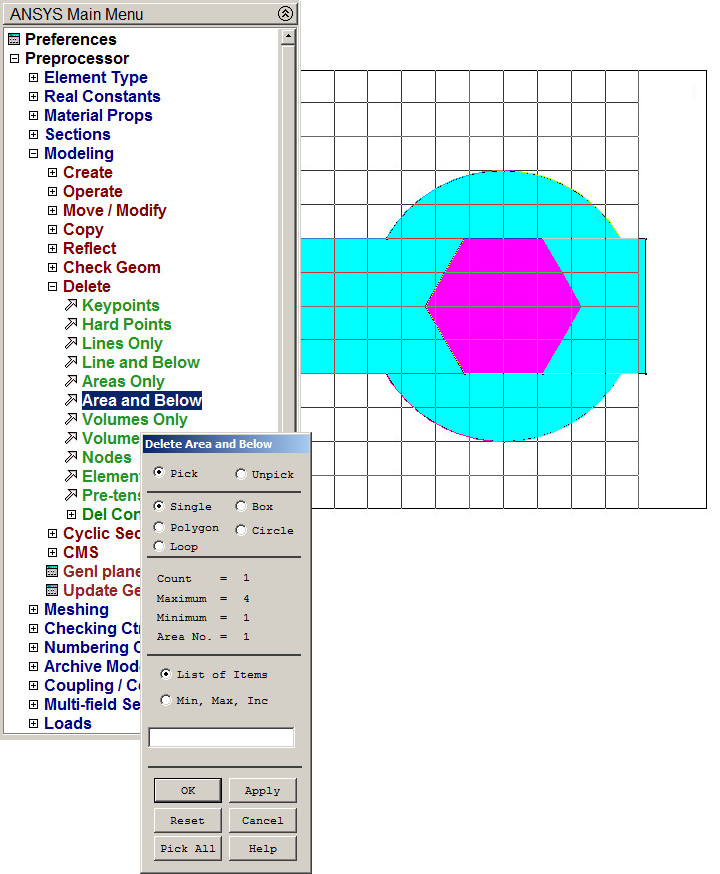
Task: Click the Pick All button
Action: click(188, 848)
